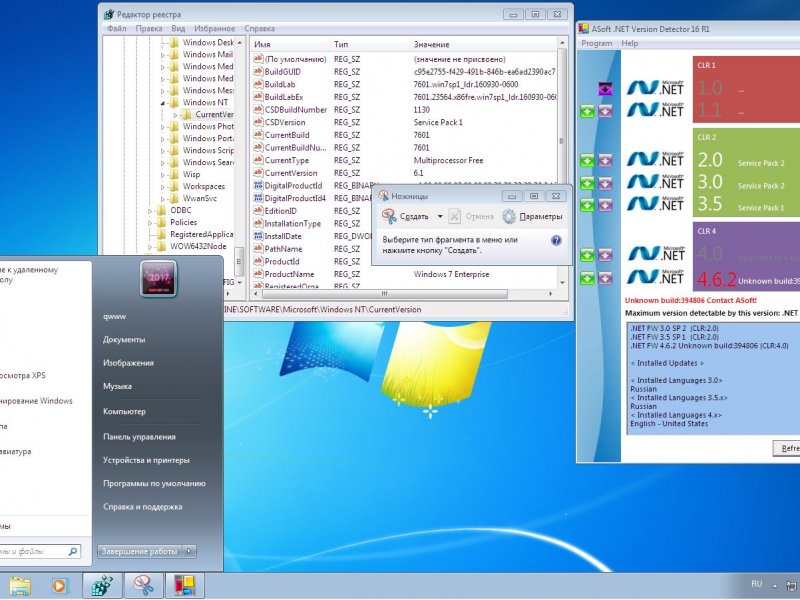Click purple arrow button for .NET 4.6.2
Viewport: 800px width, 600px height.
pyautogui.click(x=605, y=278)
